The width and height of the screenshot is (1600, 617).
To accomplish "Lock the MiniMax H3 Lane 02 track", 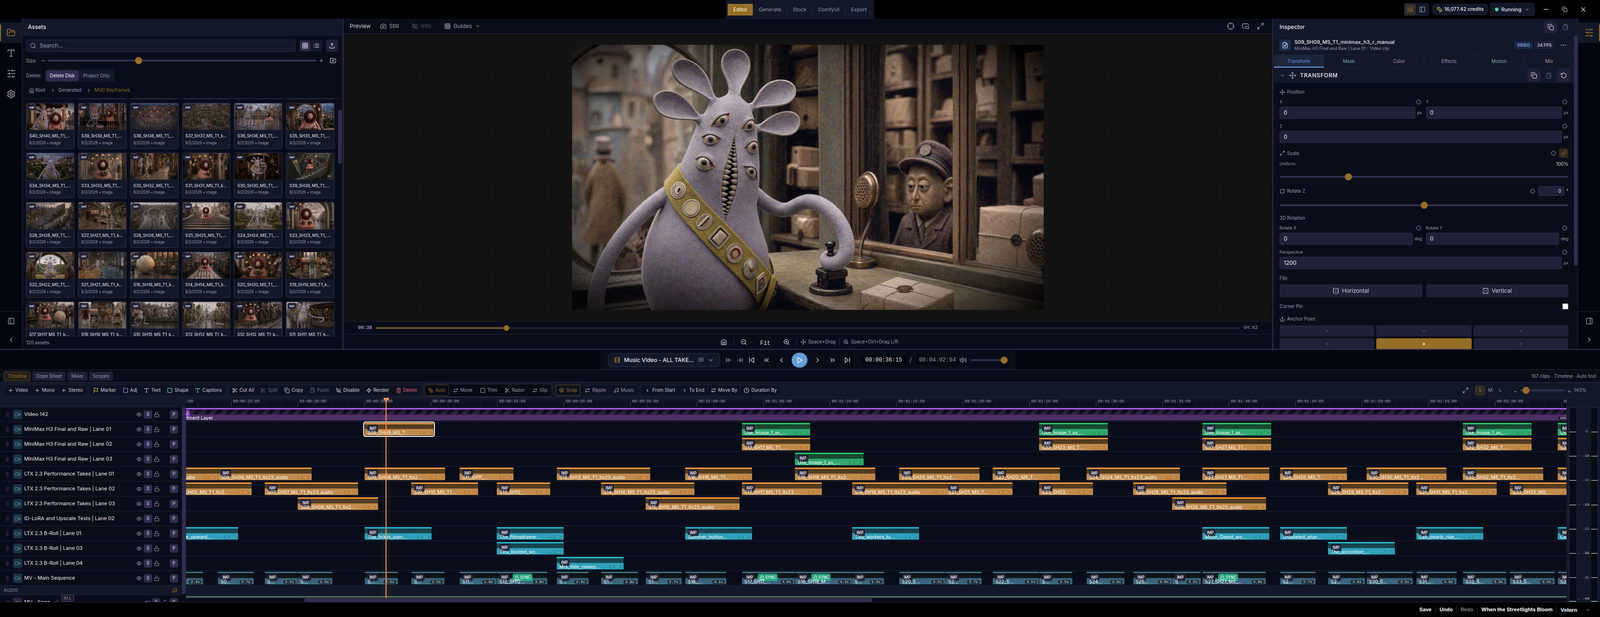I will point(156,444).
